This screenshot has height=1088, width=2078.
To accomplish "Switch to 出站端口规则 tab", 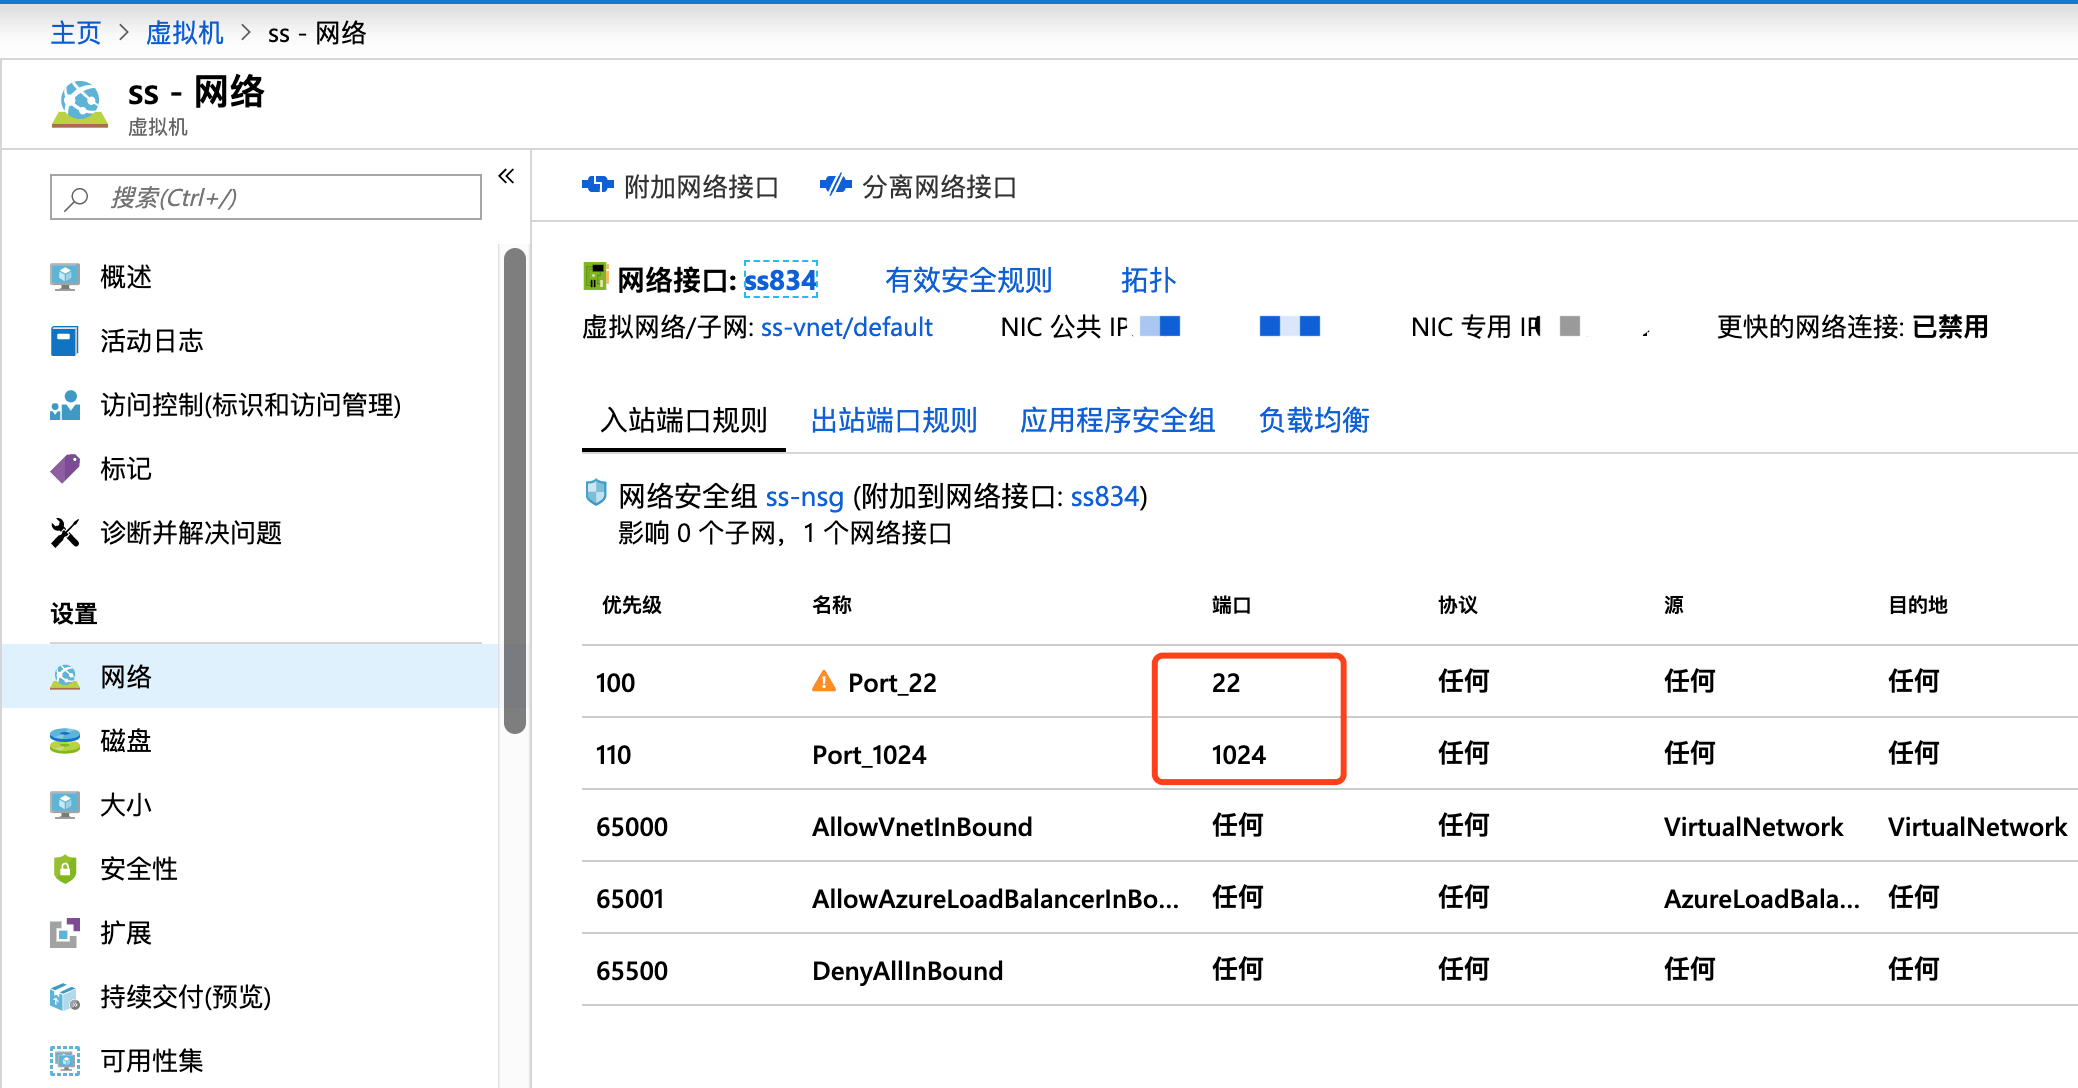I will pyautogui.click(x=894, y=420).
